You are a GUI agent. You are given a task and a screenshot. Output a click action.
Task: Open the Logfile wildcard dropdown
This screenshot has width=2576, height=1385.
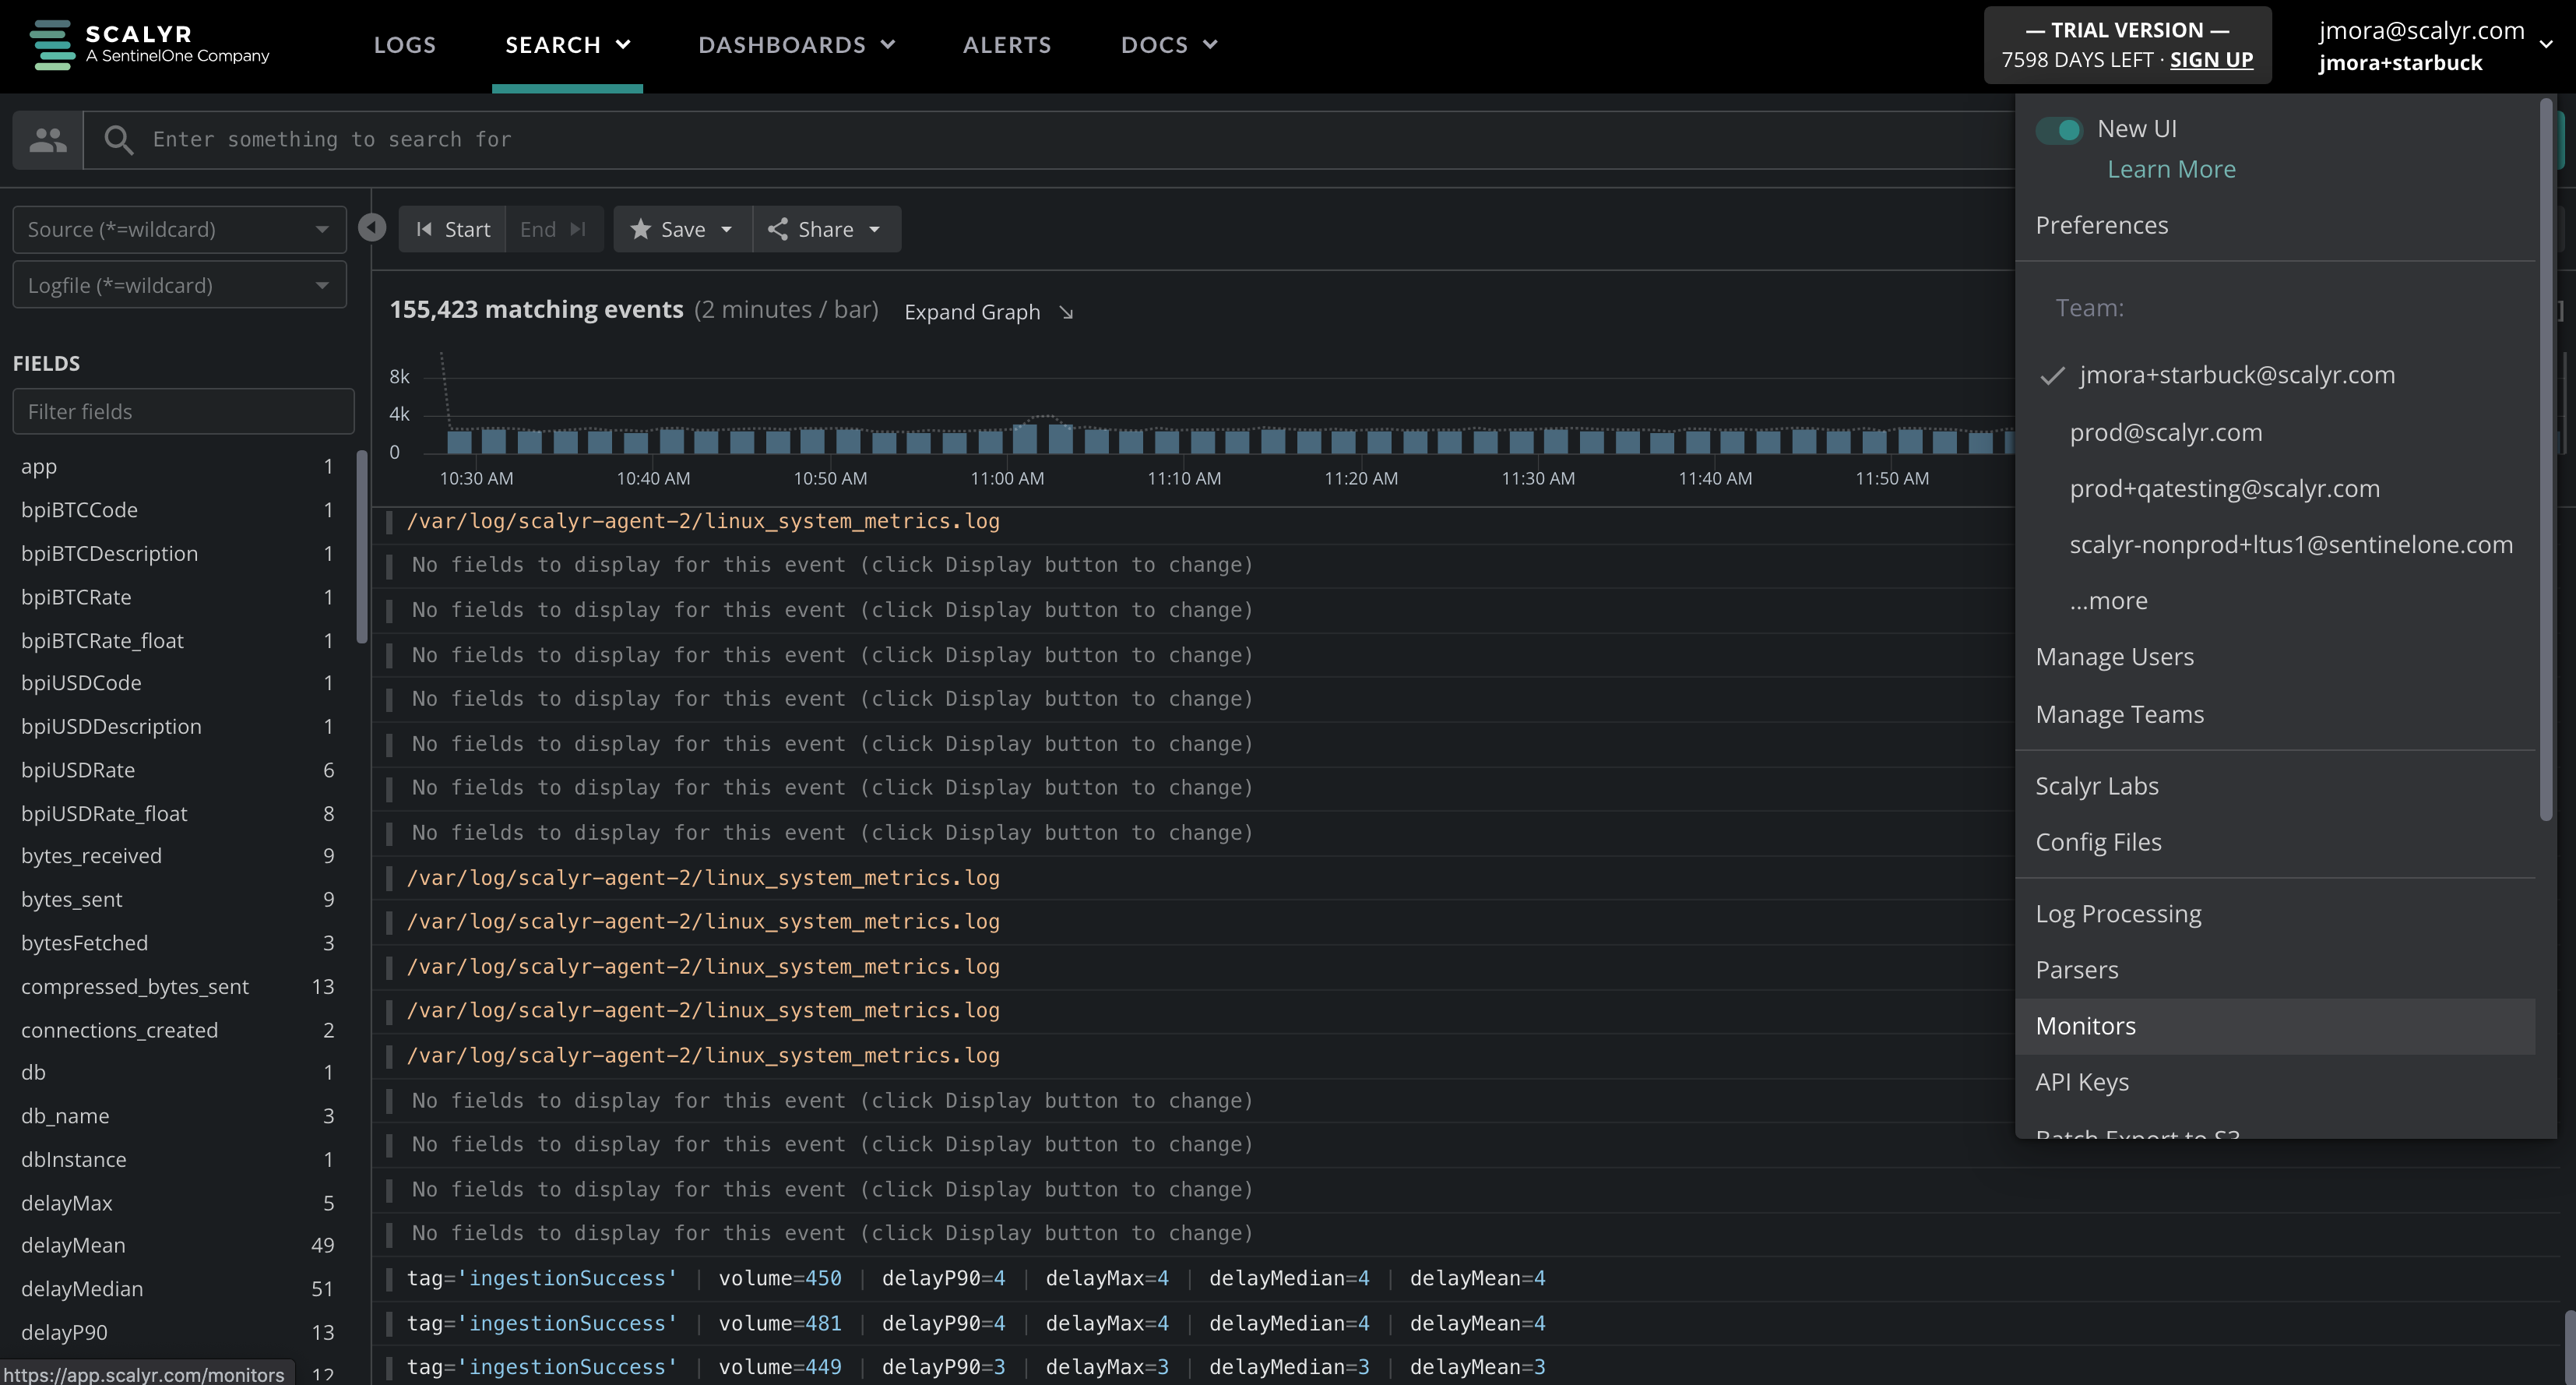[x=179, y=285]
